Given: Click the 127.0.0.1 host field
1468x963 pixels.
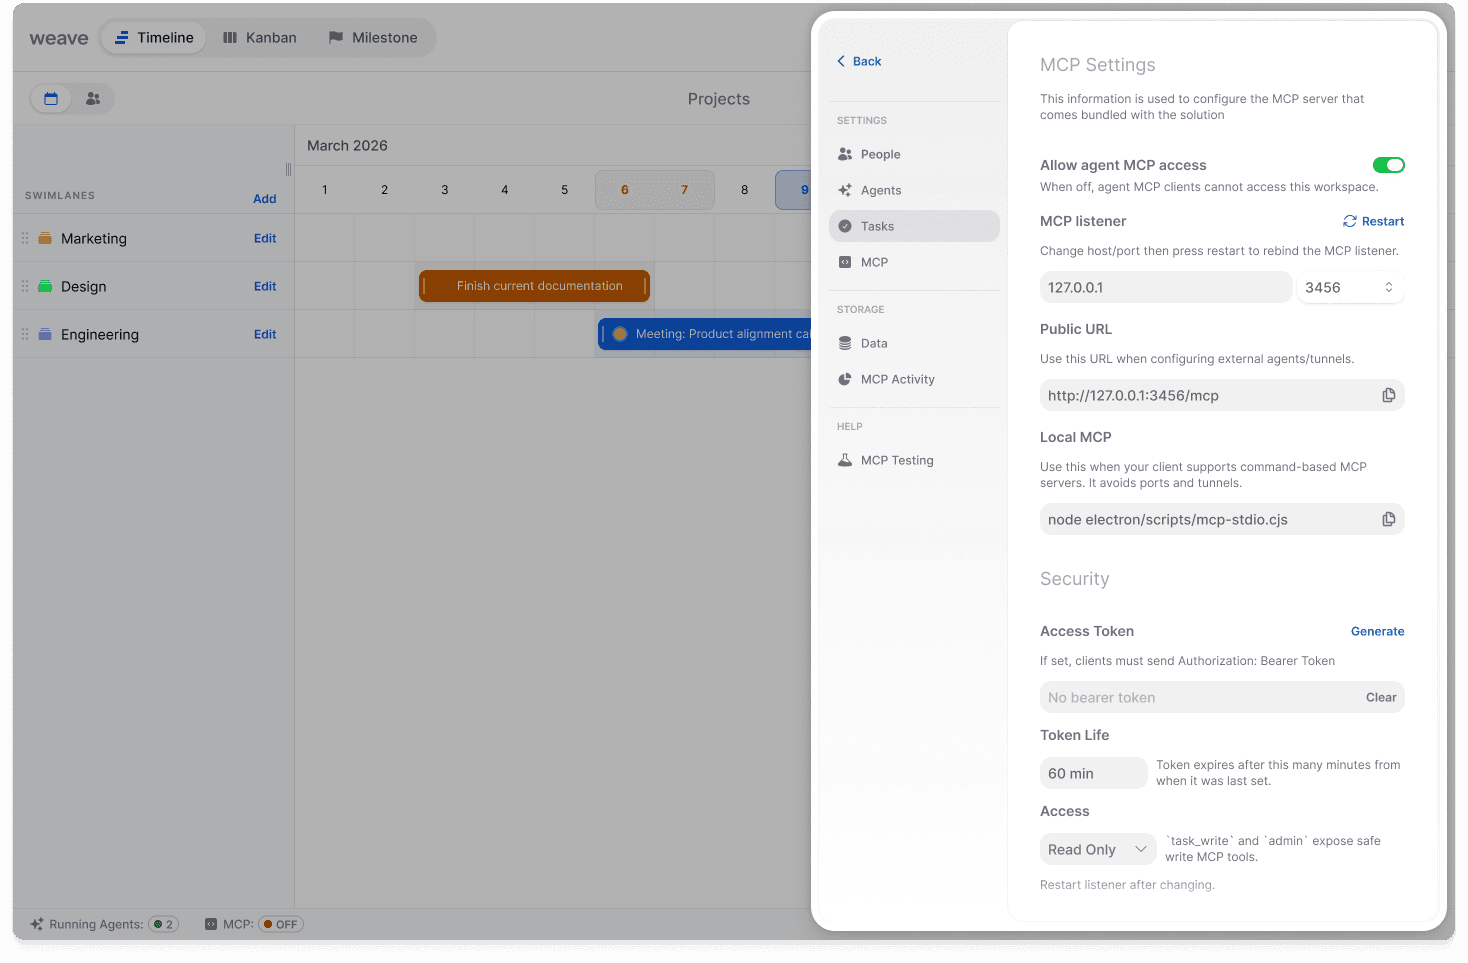Looking at the screenshot, I should (1166, 287).
